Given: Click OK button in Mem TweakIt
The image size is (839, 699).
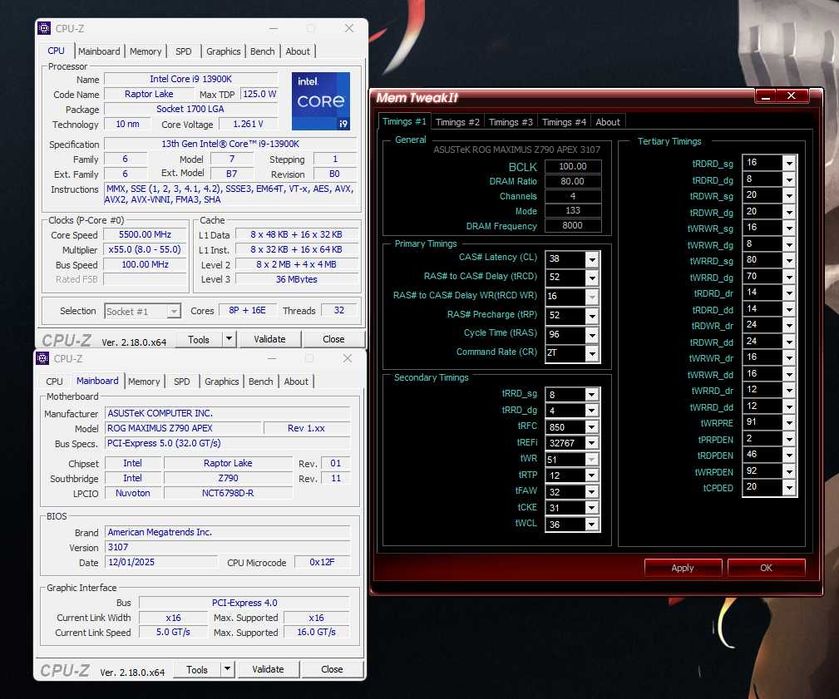Looking at the screenshot, I should click(x=766, y=568).
